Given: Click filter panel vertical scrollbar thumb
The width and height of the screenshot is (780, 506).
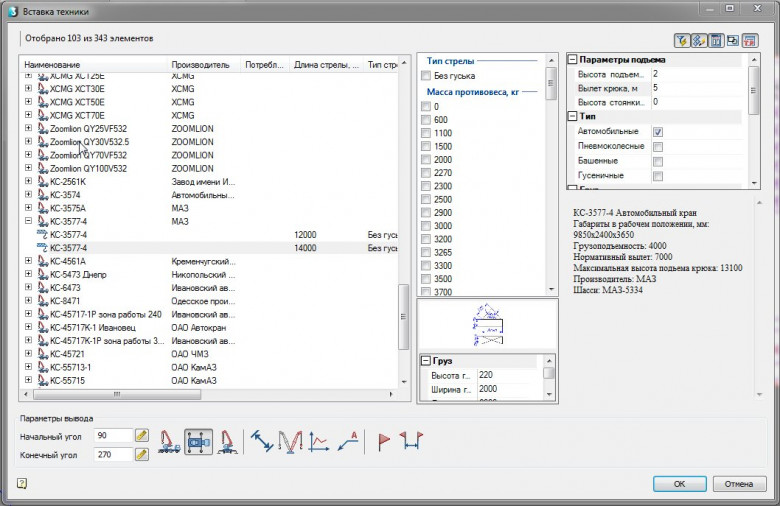Looking at the screenshot, I should point(551,83).
